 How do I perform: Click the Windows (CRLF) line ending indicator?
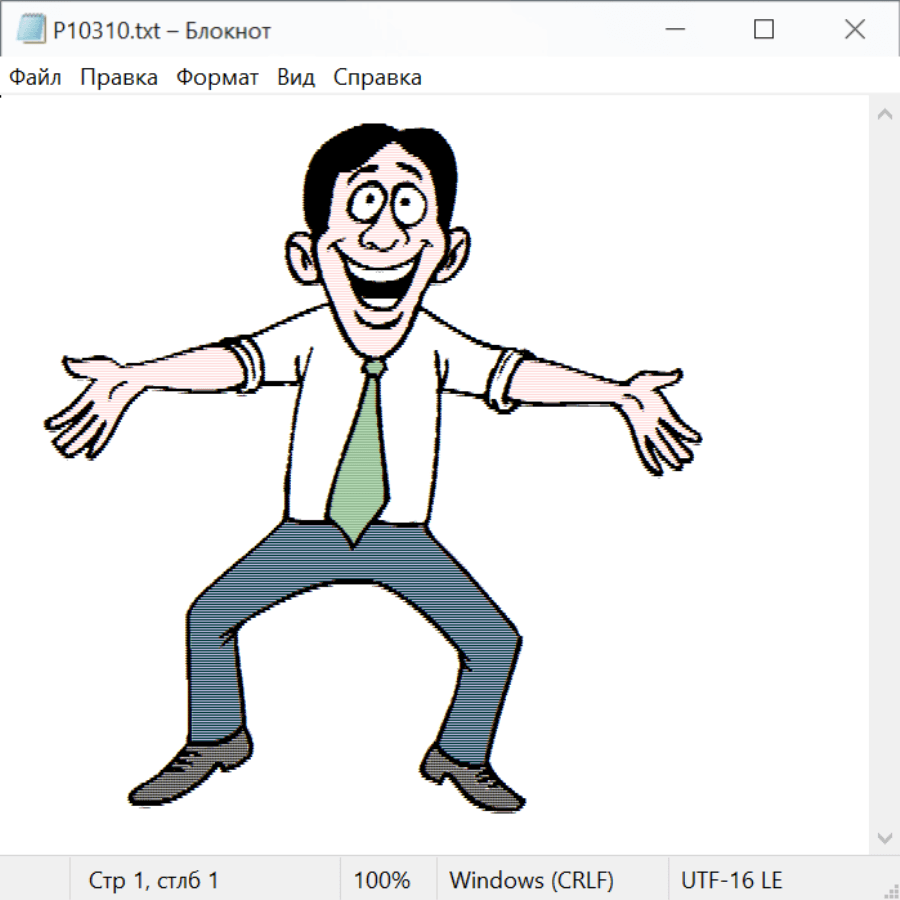531,881
